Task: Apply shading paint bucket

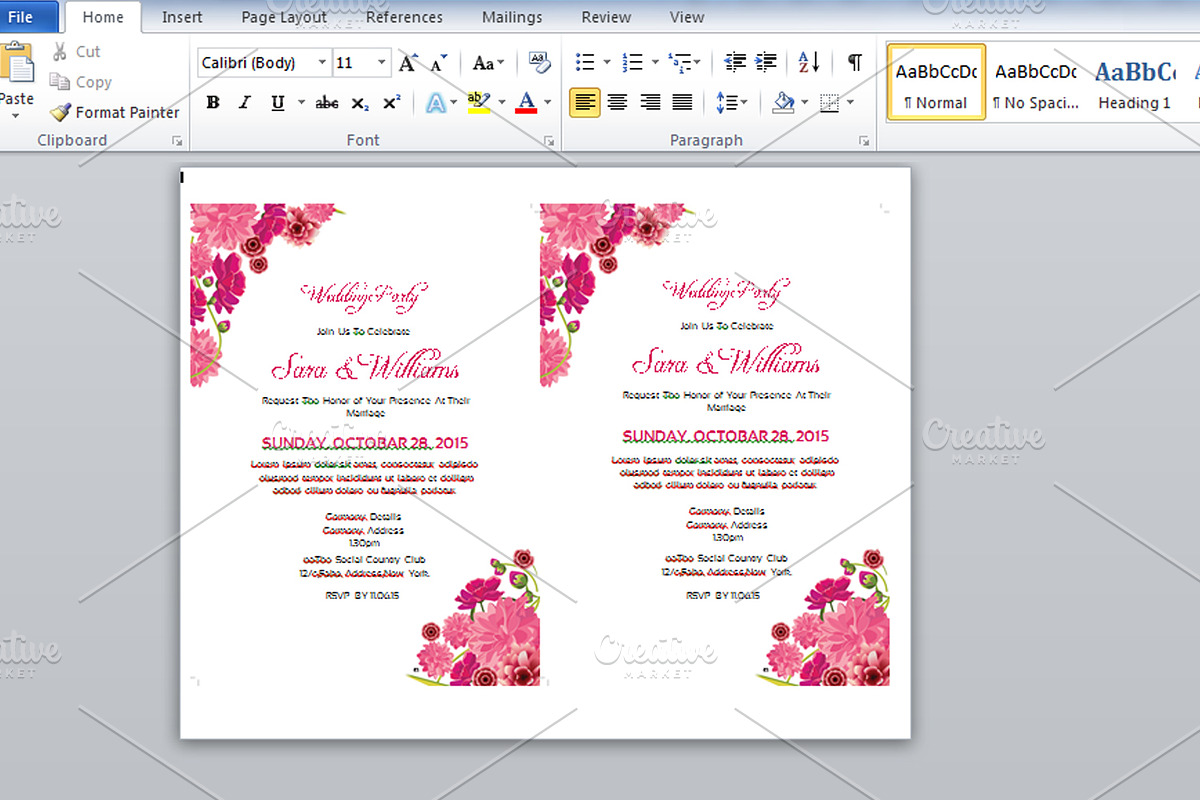Action: (784, 102)
